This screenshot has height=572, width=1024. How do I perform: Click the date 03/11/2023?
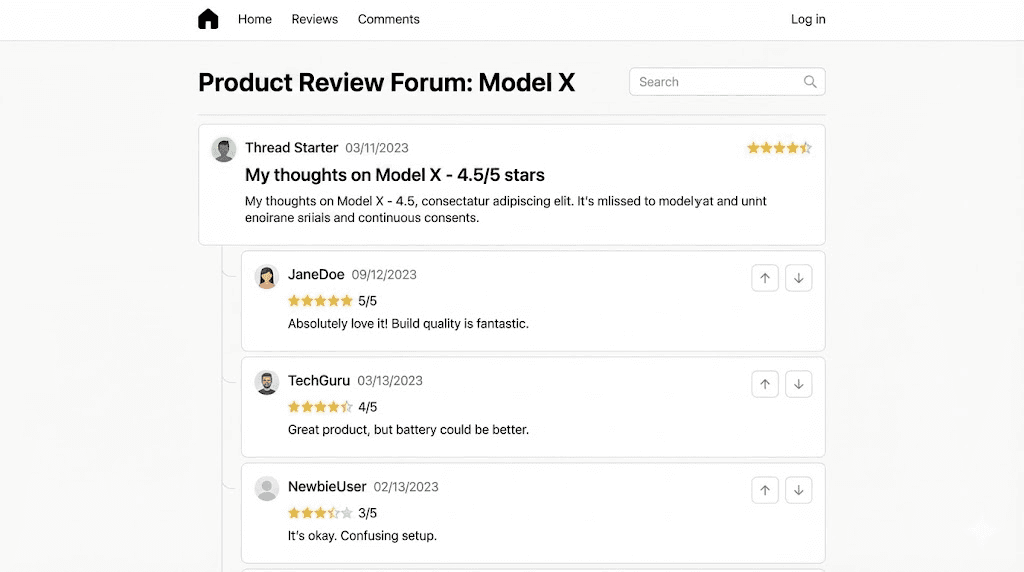pos(377,148)
